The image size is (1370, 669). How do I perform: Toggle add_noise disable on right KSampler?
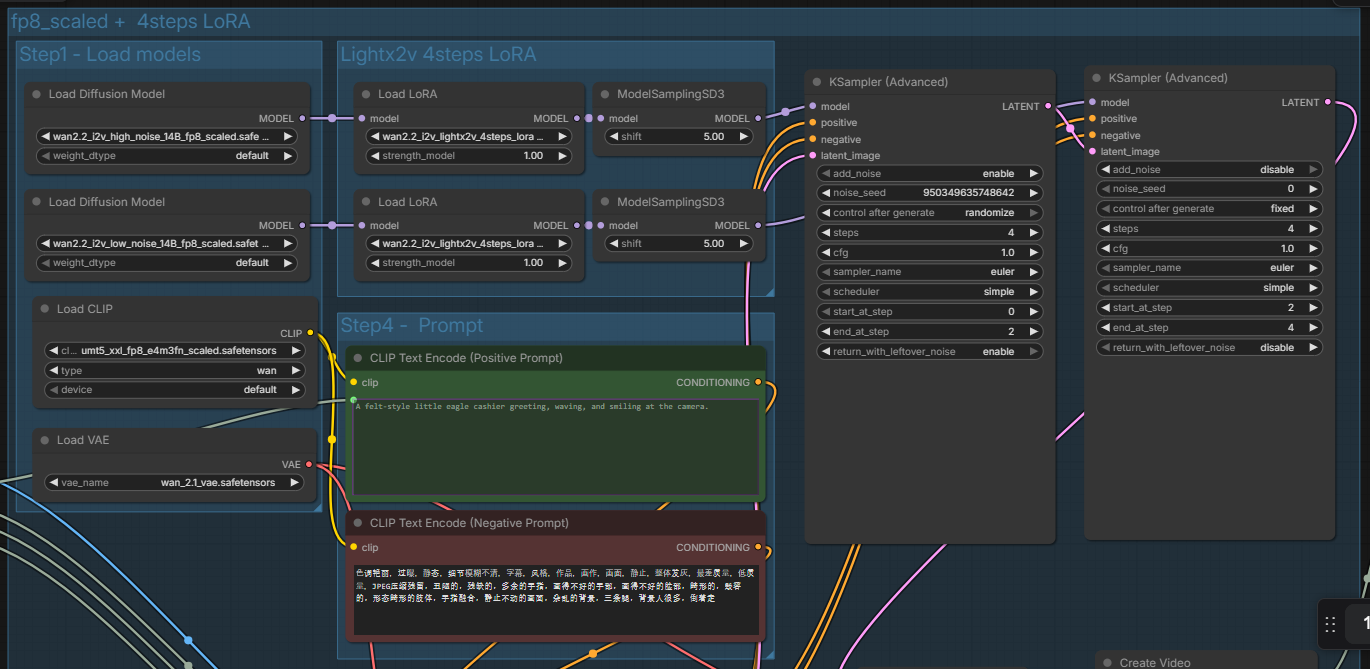(x=1210, y=170)
